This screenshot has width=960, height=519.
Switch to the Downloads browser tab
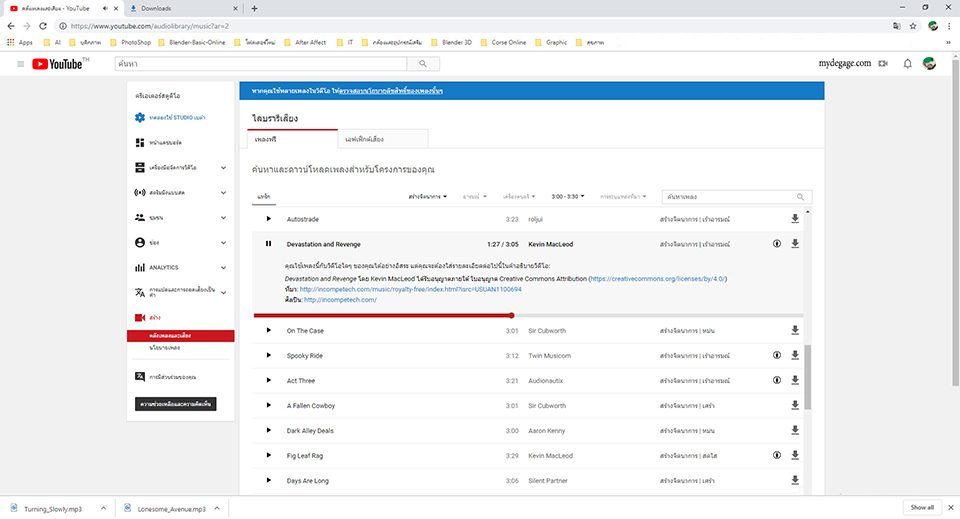click(183, 9)
